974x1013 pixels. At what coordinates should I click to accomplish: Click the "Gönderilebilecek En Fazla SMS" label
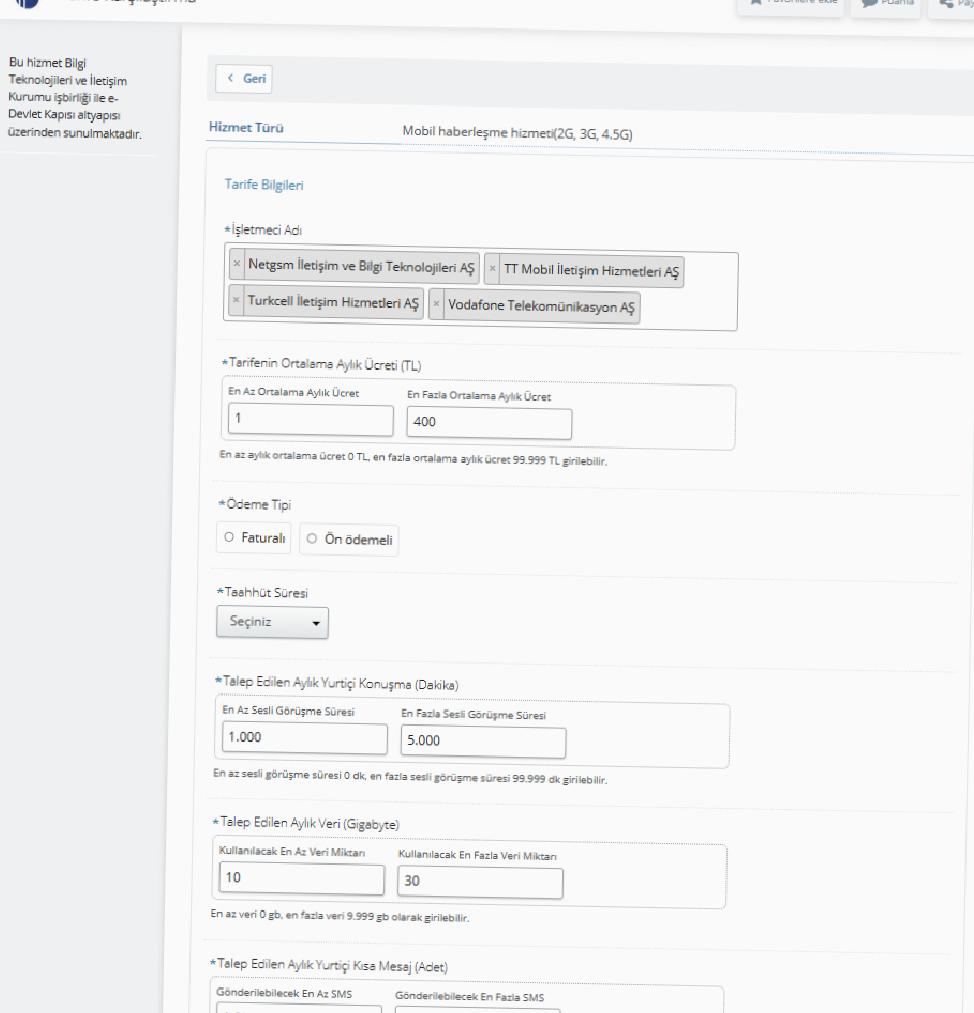470,996
